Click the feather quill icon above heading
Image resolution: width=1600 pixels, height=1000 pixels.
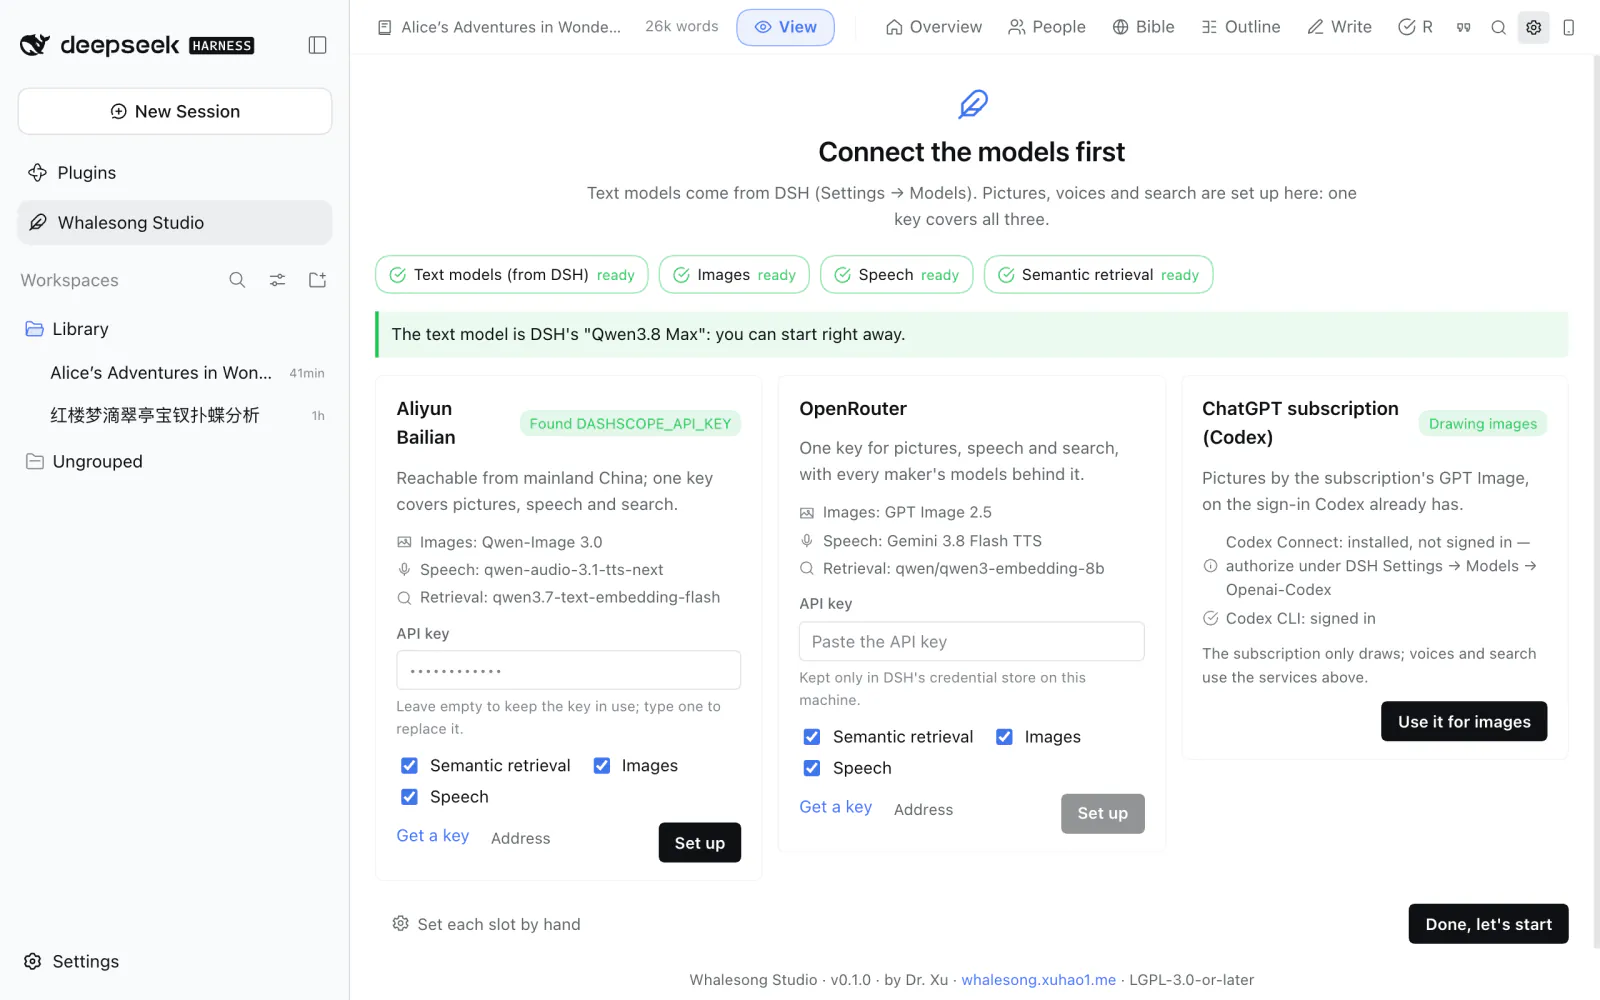pos(972,104)
